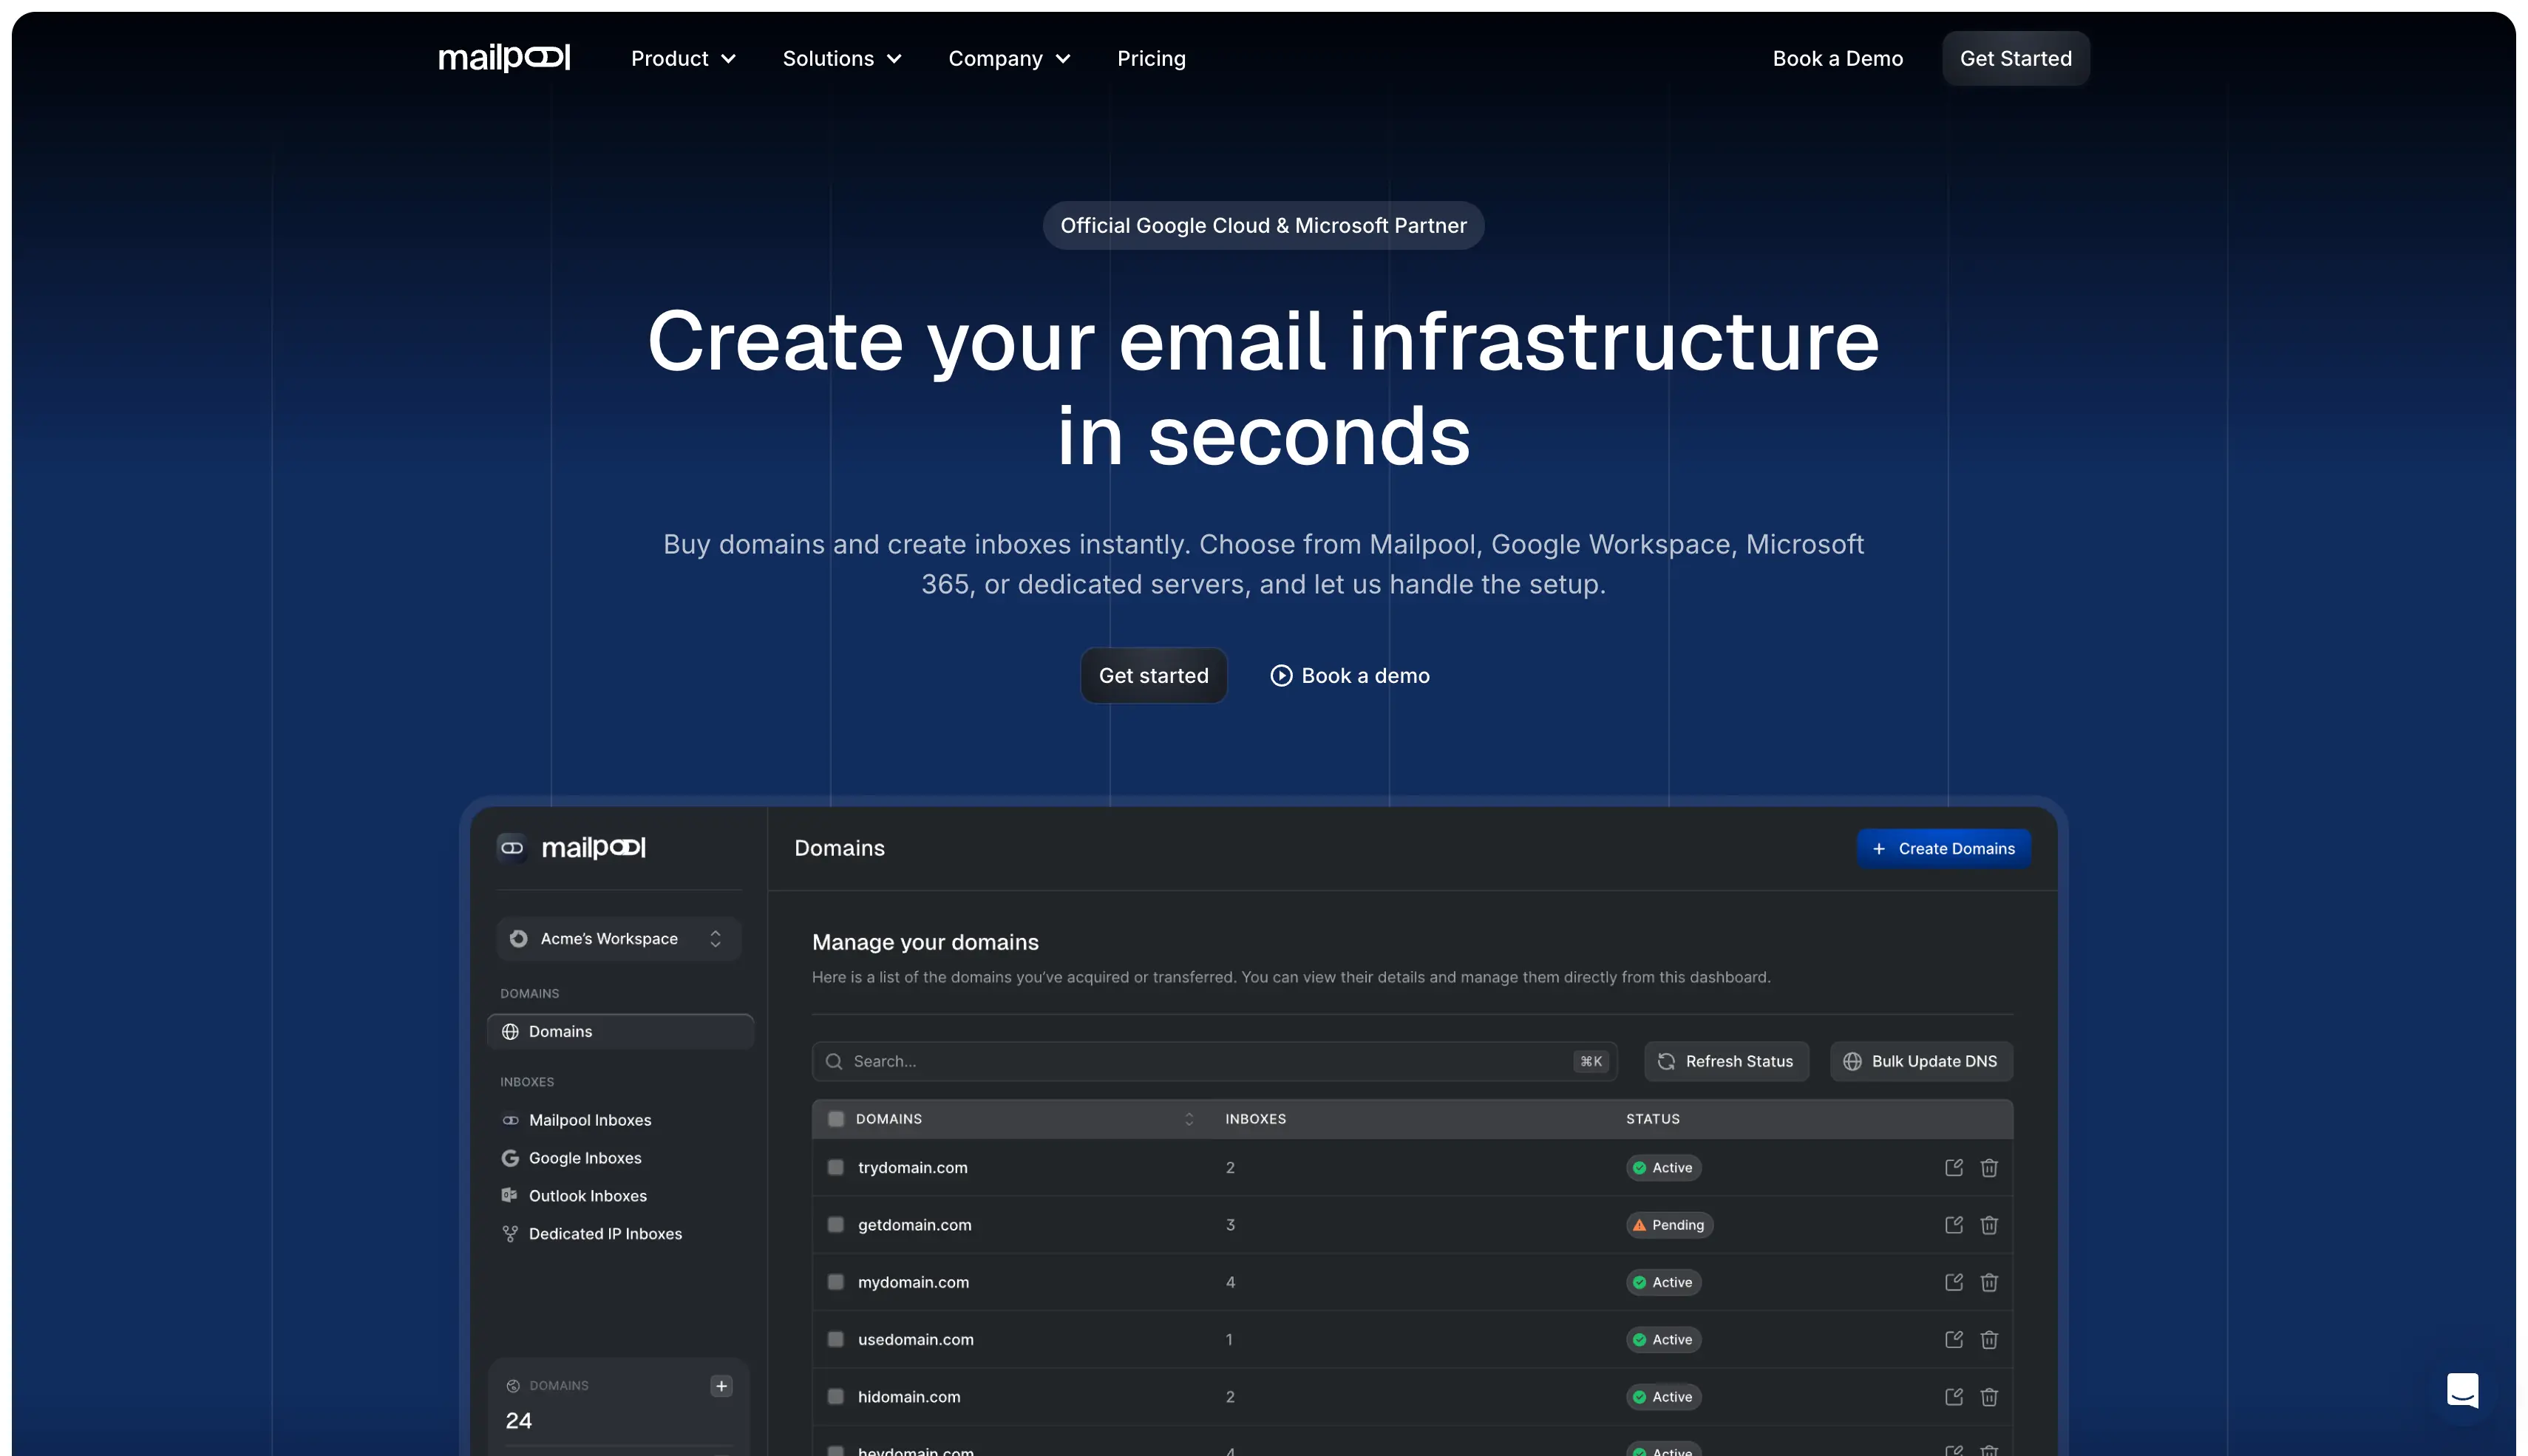
Task: Click Book a Demo in the navbar
Action: tap(1837, 58)
